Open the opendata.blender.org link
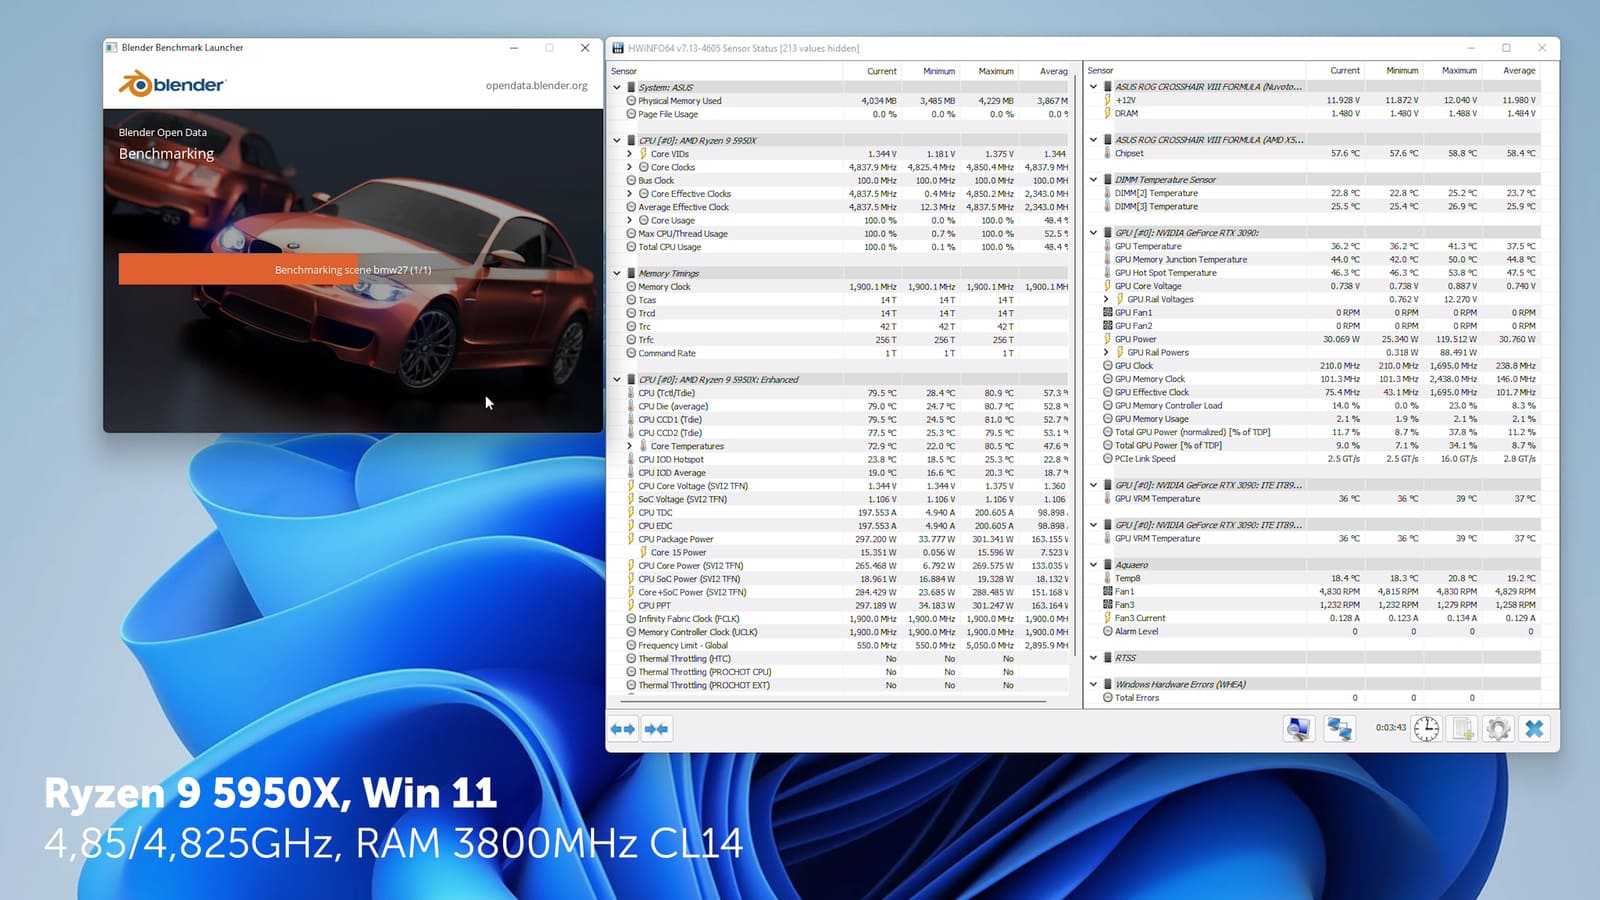This screenshot has height=900, width=1600. (536, 86)
